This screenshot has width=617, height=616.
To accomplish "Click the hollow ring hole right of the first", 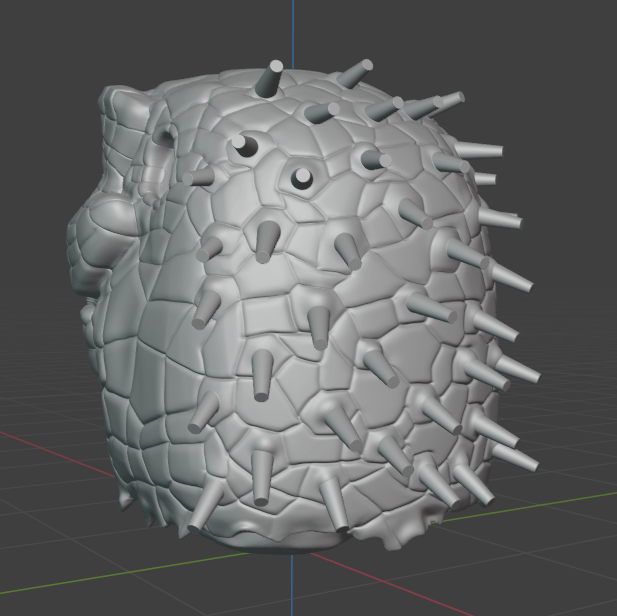I will click(x=301, y=178).
